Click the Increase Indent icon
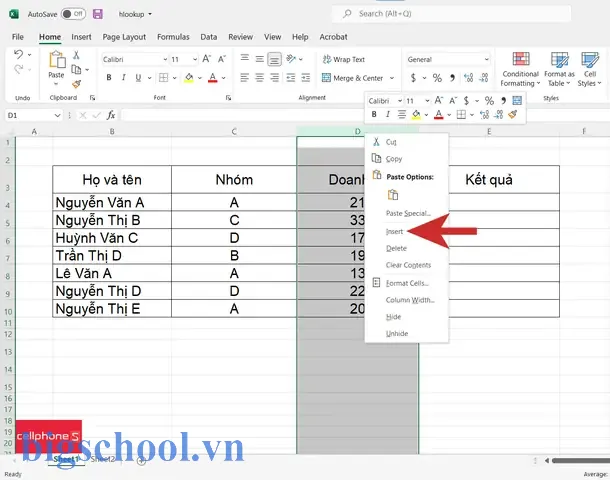 [x=306, y=78]
